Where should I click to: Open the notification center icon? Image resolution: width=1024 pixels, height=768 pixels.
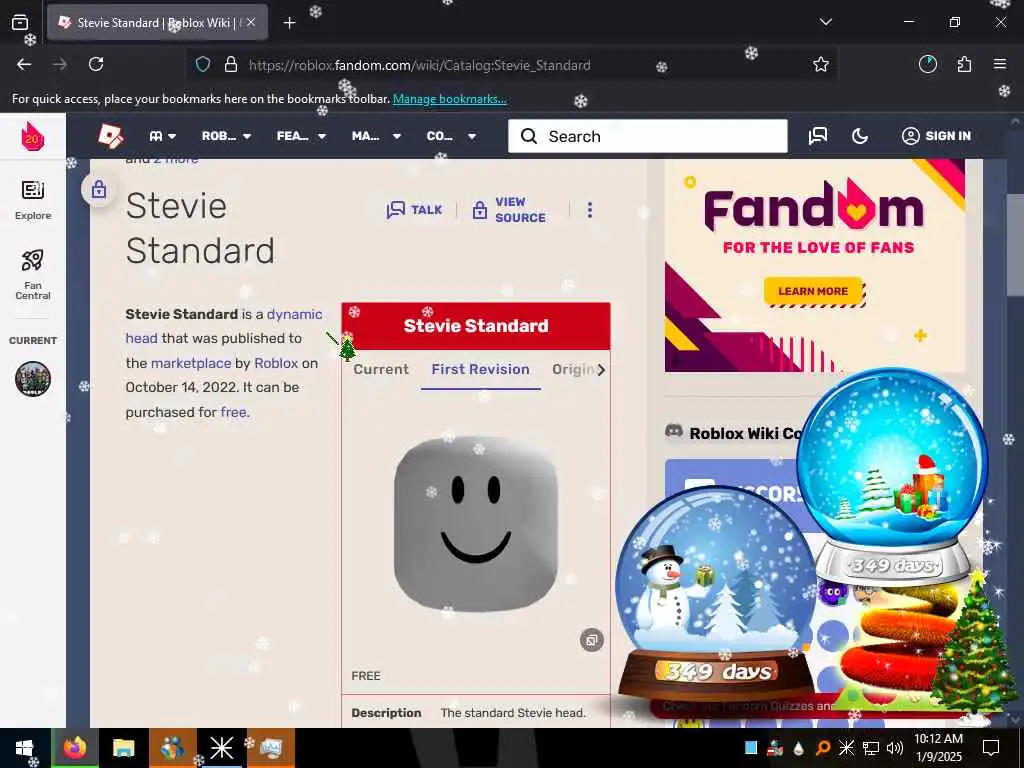point(991,748)
